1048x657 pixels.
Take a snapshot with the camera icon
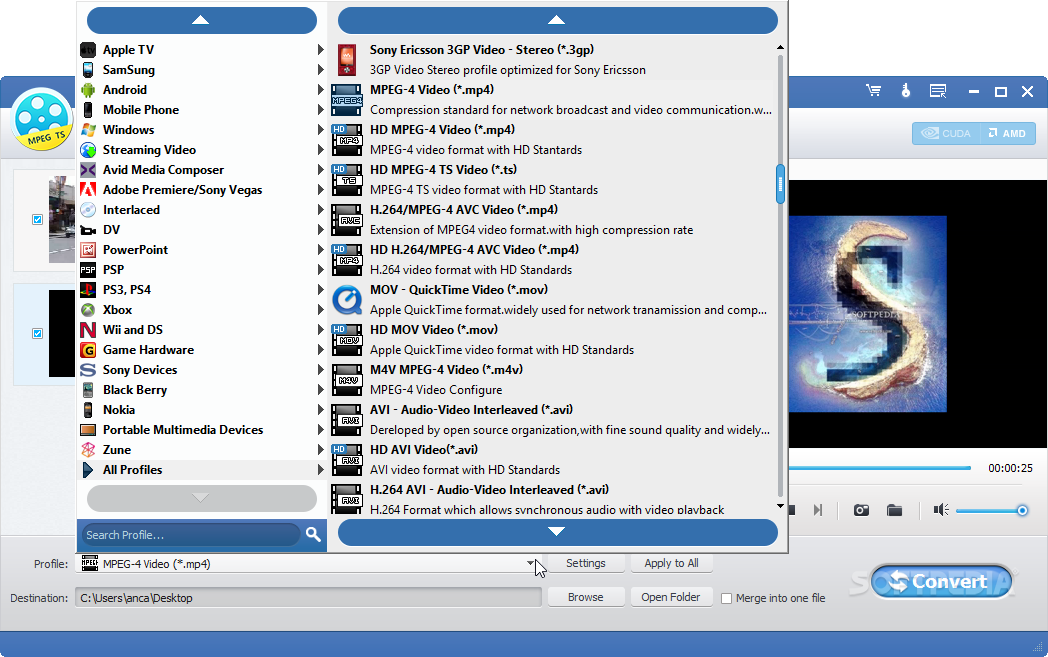click(x=862, y=511)
